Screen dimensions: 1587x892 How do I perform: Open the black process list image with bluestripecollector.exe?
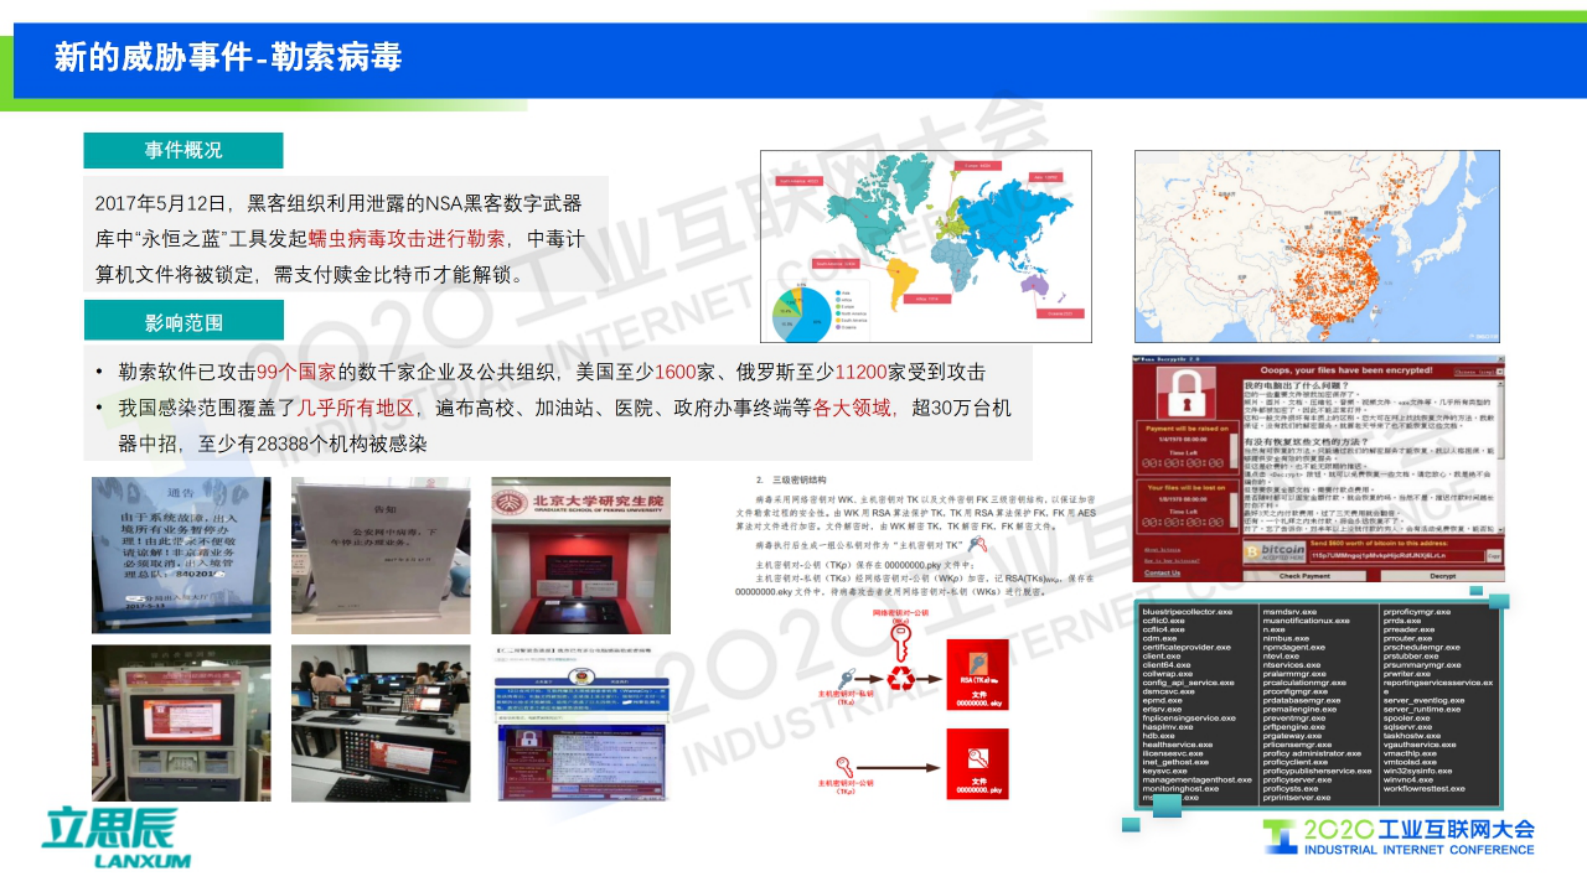coord(1317,703)
